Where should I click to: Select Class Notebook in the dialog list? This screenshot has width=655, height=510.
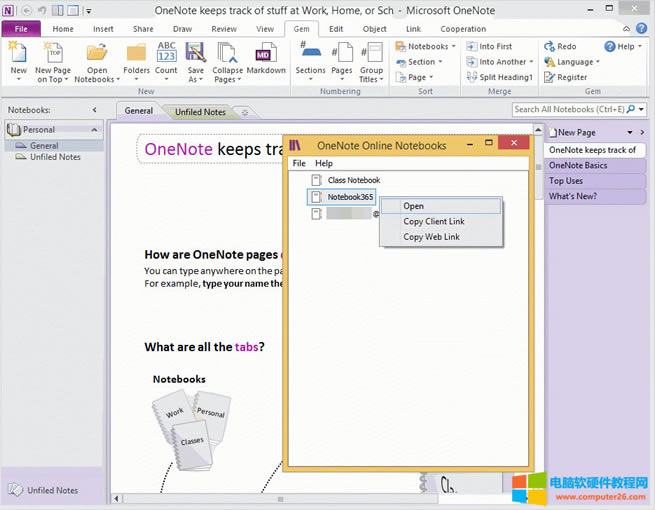pos(353,180)
